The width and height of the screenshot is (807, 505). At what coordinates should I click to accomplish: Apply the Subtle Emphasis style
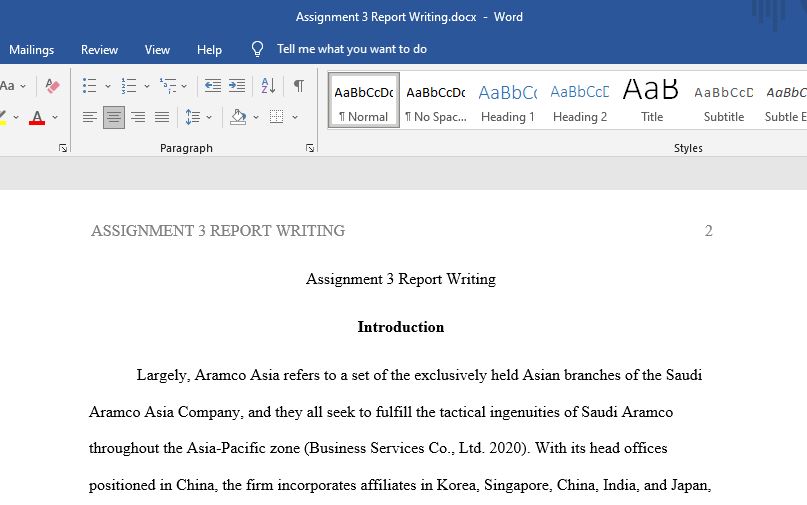point(784,100)
